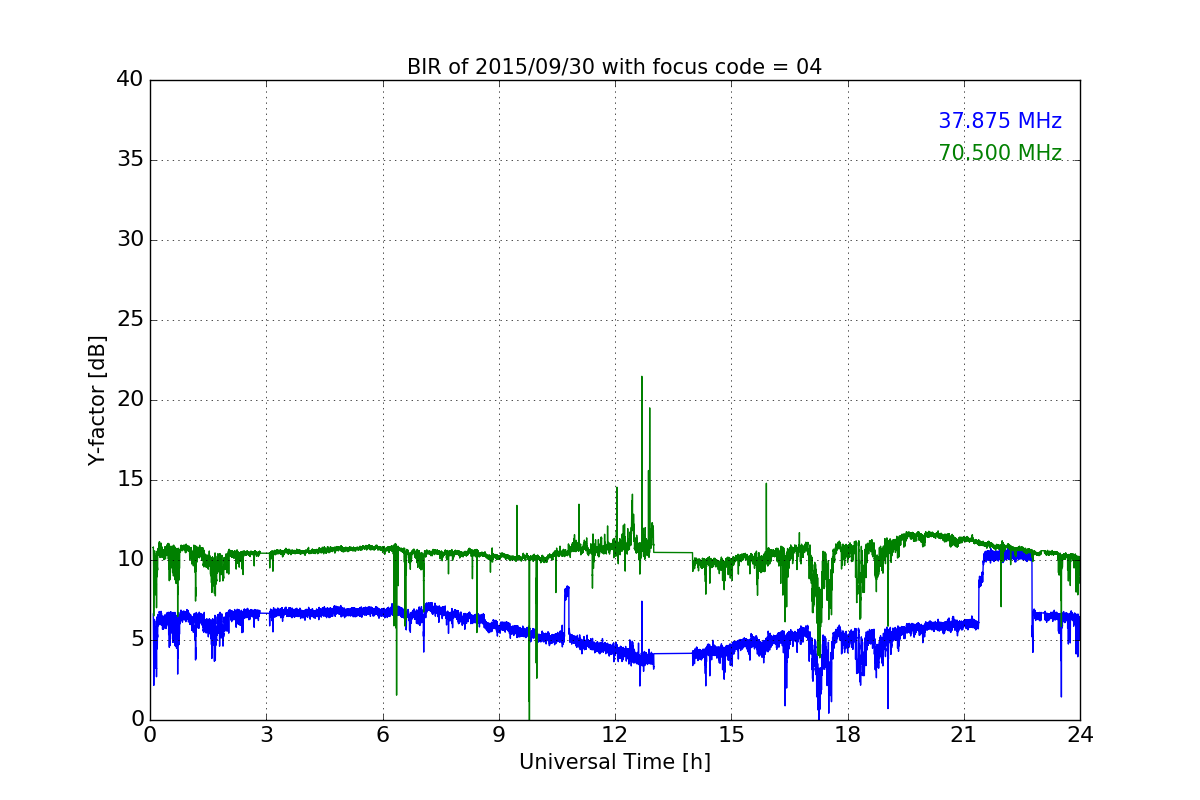The width and height of the screenshot is (1200, 800).
Task: Click x-axis tick label '24'
Action: point(1080,734)
